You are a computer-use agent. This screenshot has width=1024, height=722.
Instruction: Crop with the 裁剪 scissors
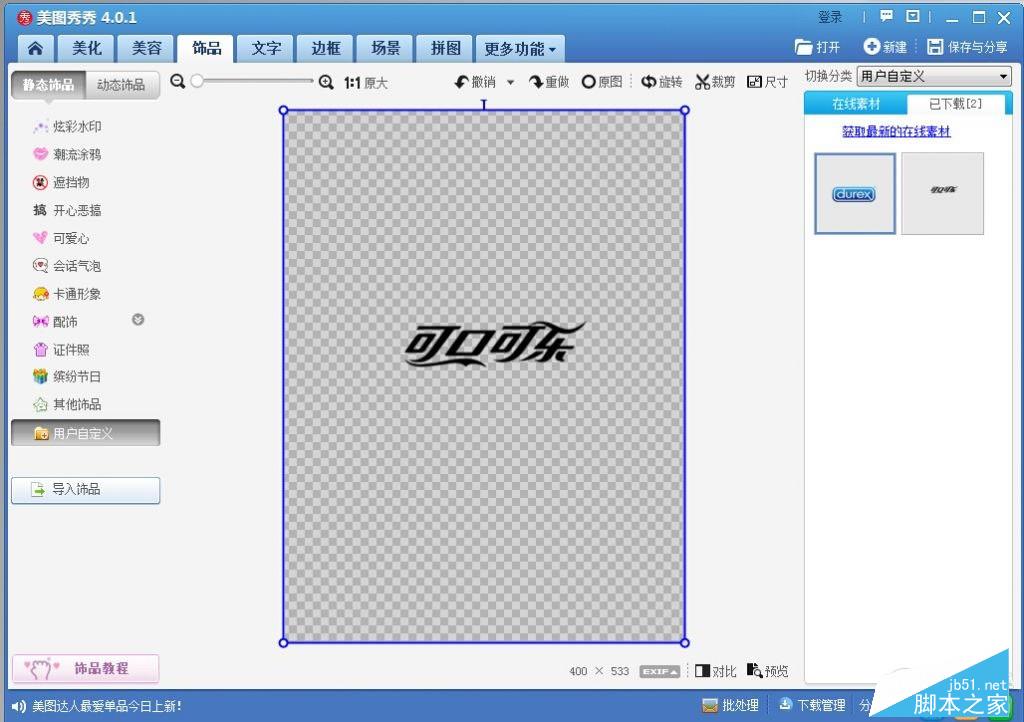click(x=715, y=82)
